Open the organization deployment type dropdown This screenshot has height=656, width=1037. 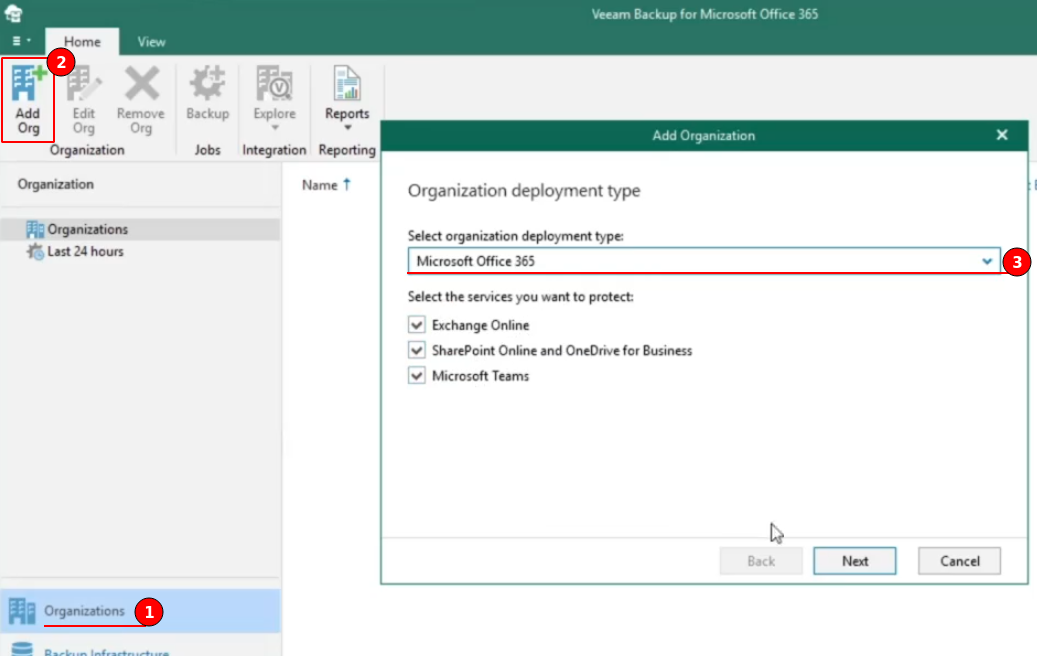[x=704, y=261]
